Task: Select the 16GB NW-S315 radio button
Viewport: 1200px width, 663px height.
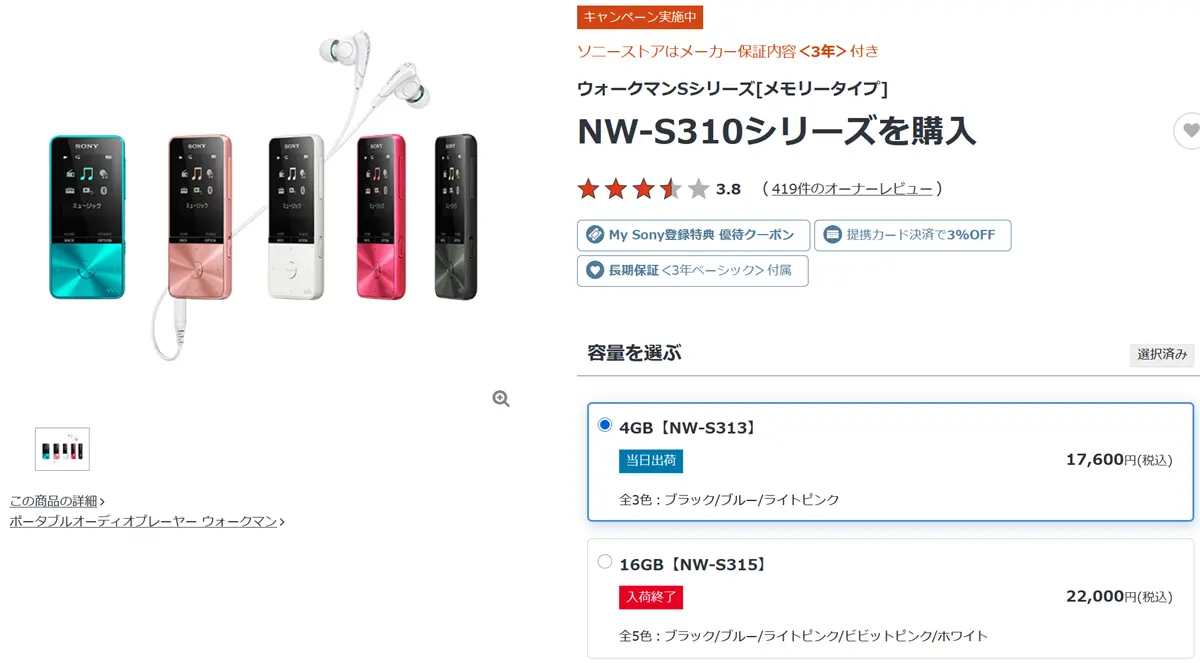Action: [604, 562]
